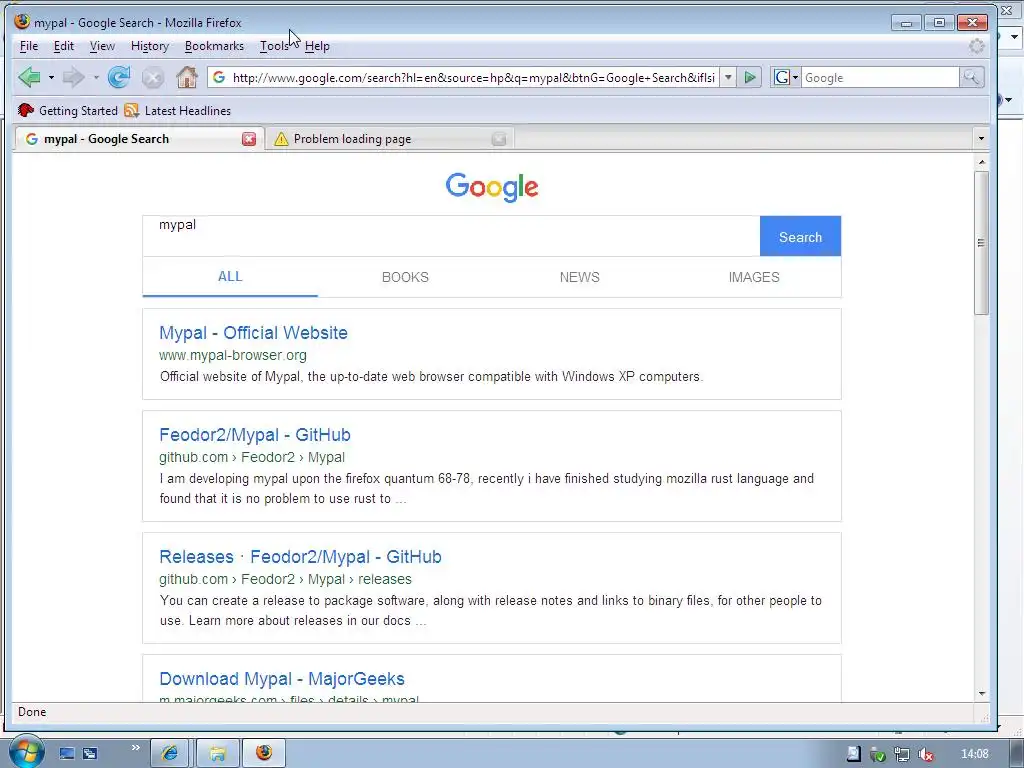This screenshot has height=768, width=1024.
Task: Click the blue Search button
Action: coord(800,236)
